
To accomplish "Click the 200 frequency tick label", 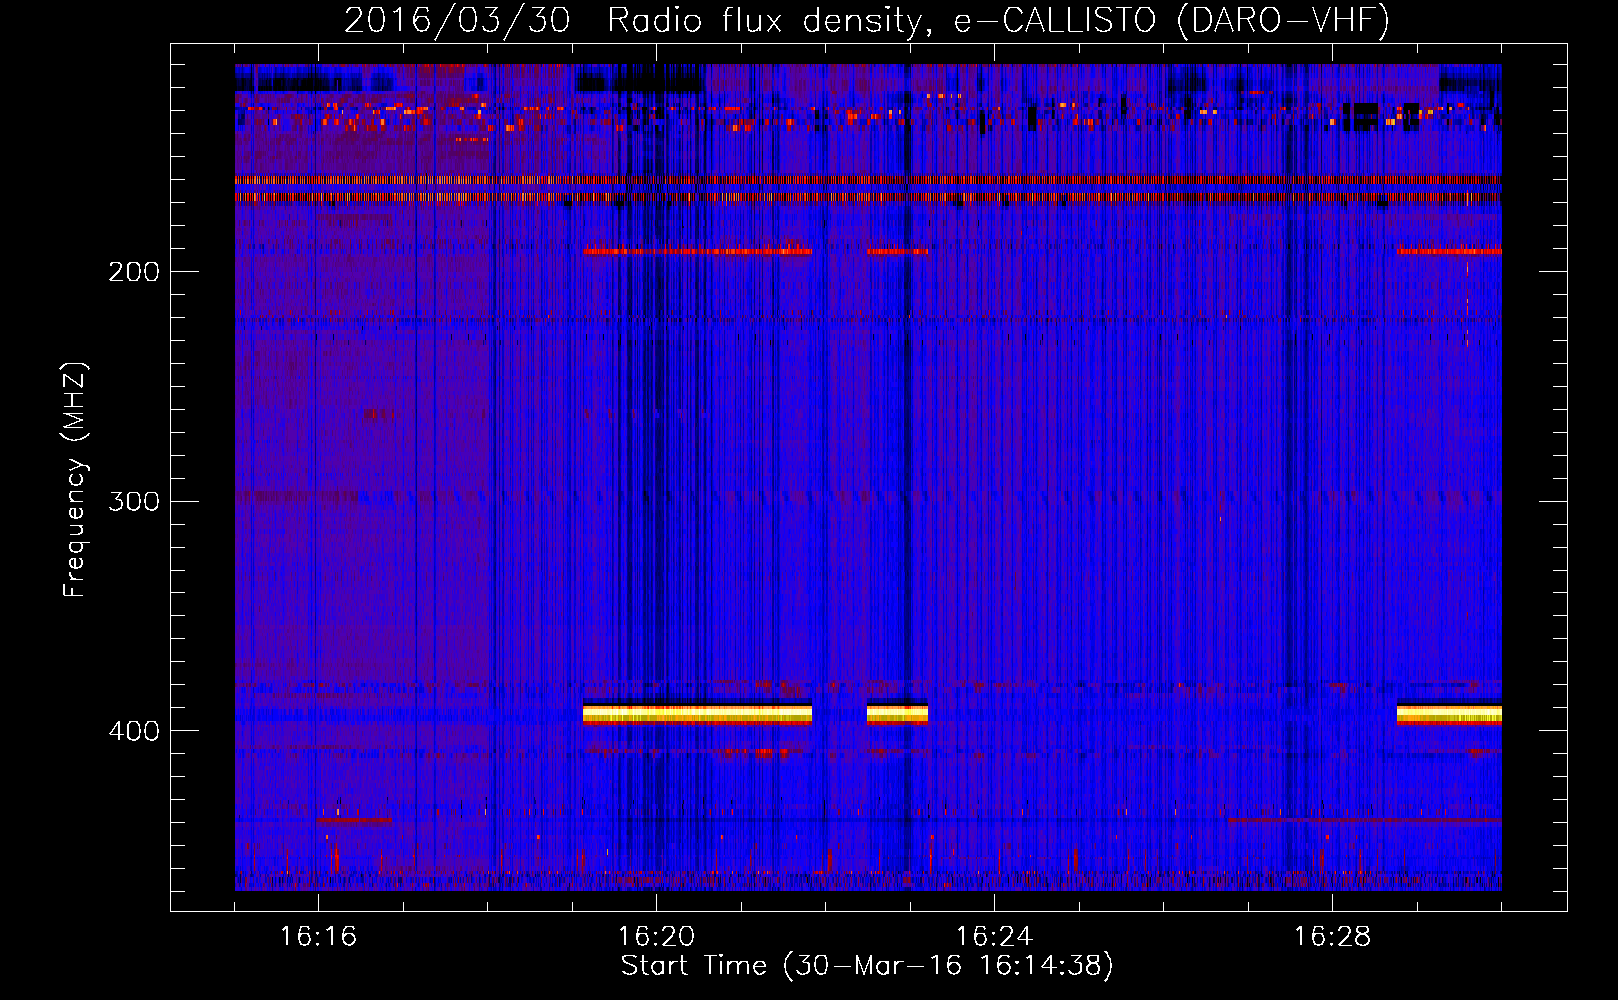I will 134,272.
